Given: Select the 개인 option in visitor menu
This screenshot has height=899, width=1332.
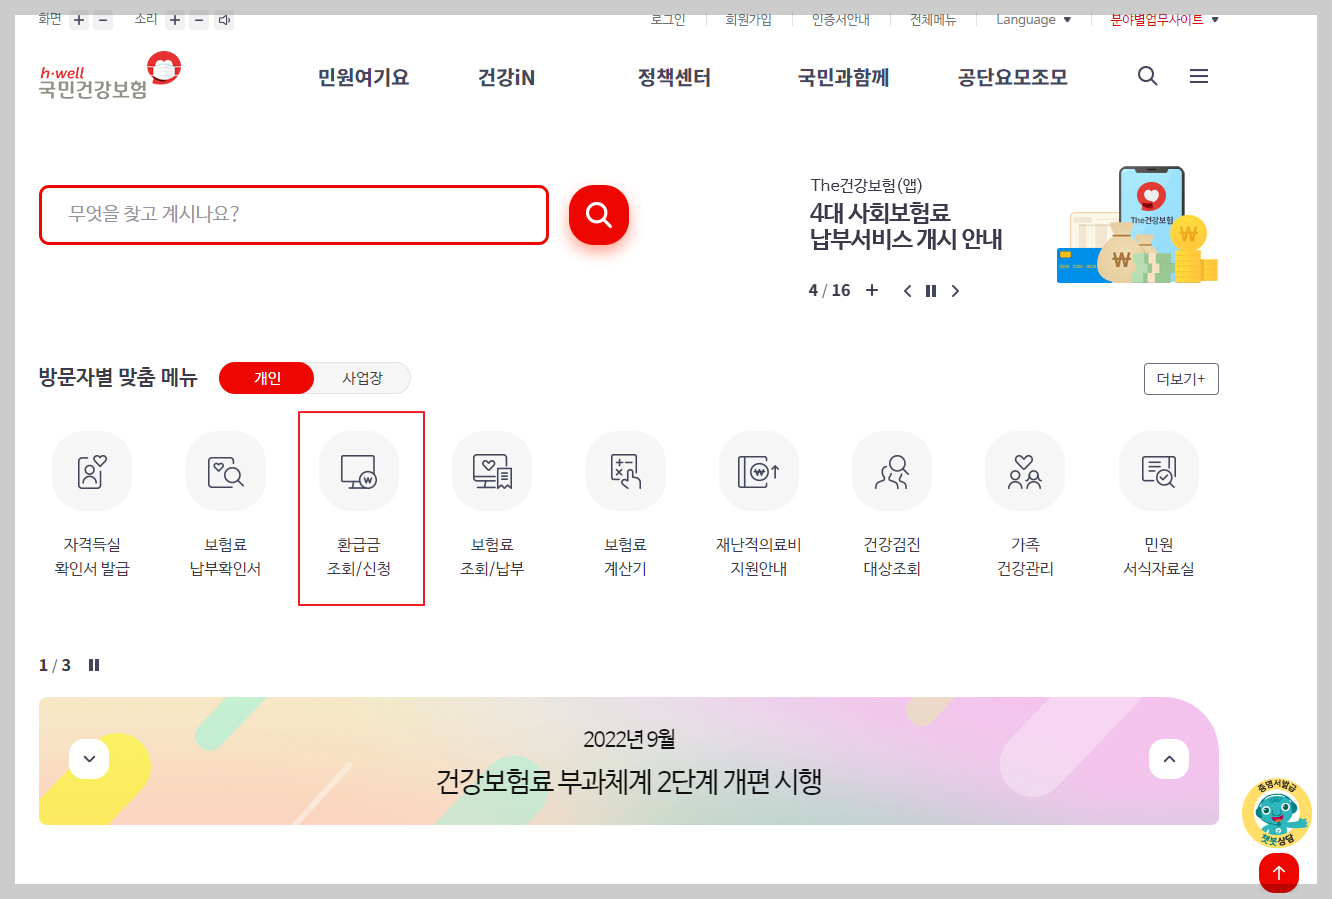Looking at the screenshot, I should [x=266, y=378].
